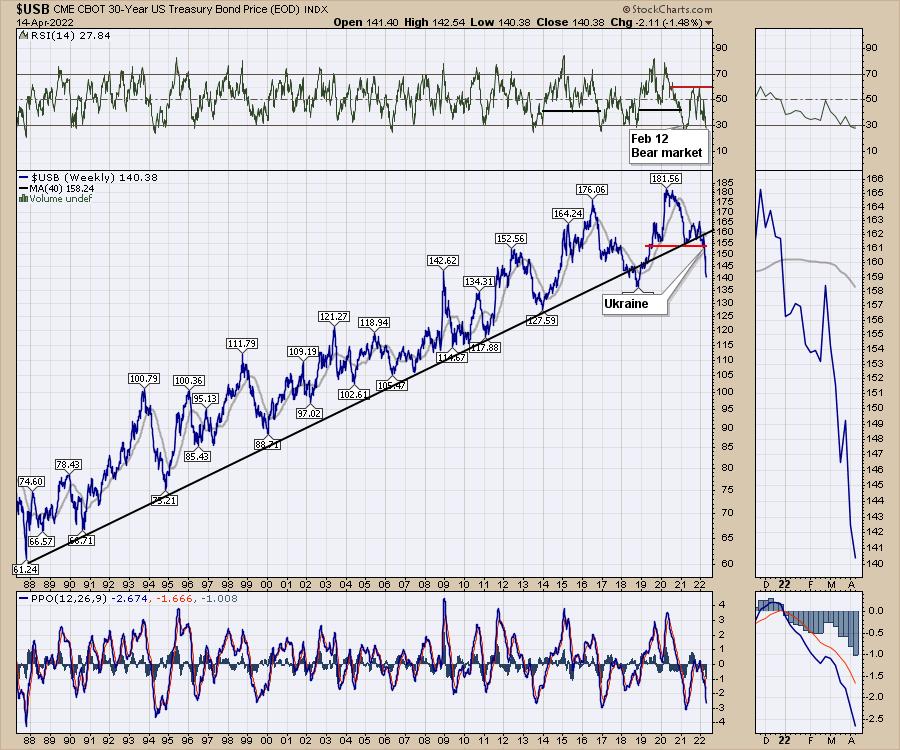Click the 100.79 peak price label
The width and height of the screenshot is (900, 750).
point(144,379)
